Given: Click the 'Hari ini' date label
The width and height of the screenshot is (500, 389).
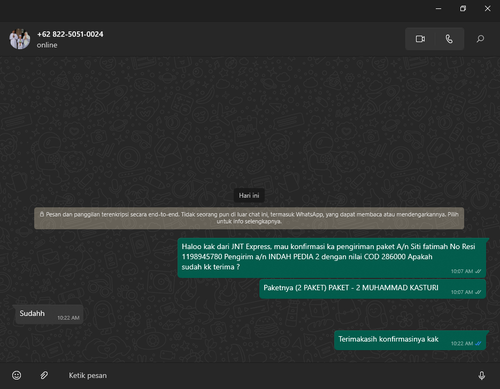Looking at the screenshot, I should [249, 196].
